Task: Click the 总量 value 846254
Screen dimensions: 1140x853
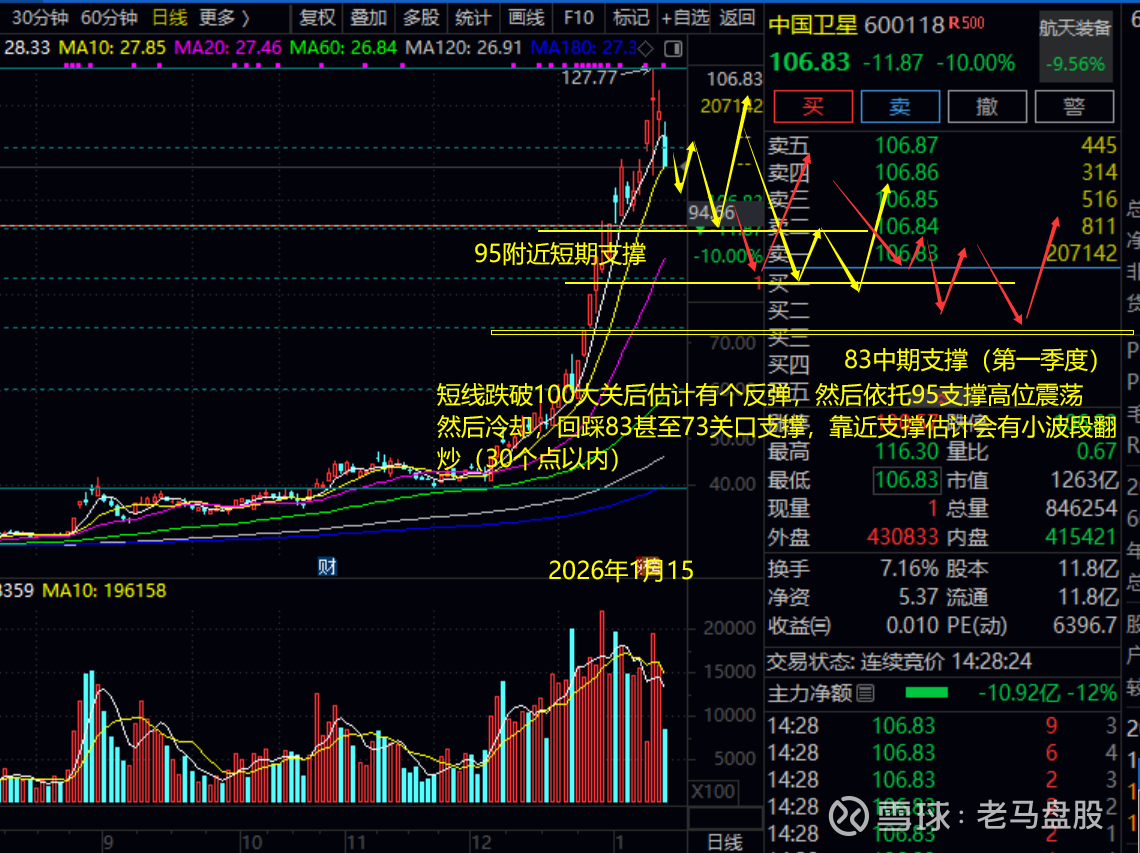Action: [x=1081, y=508]
